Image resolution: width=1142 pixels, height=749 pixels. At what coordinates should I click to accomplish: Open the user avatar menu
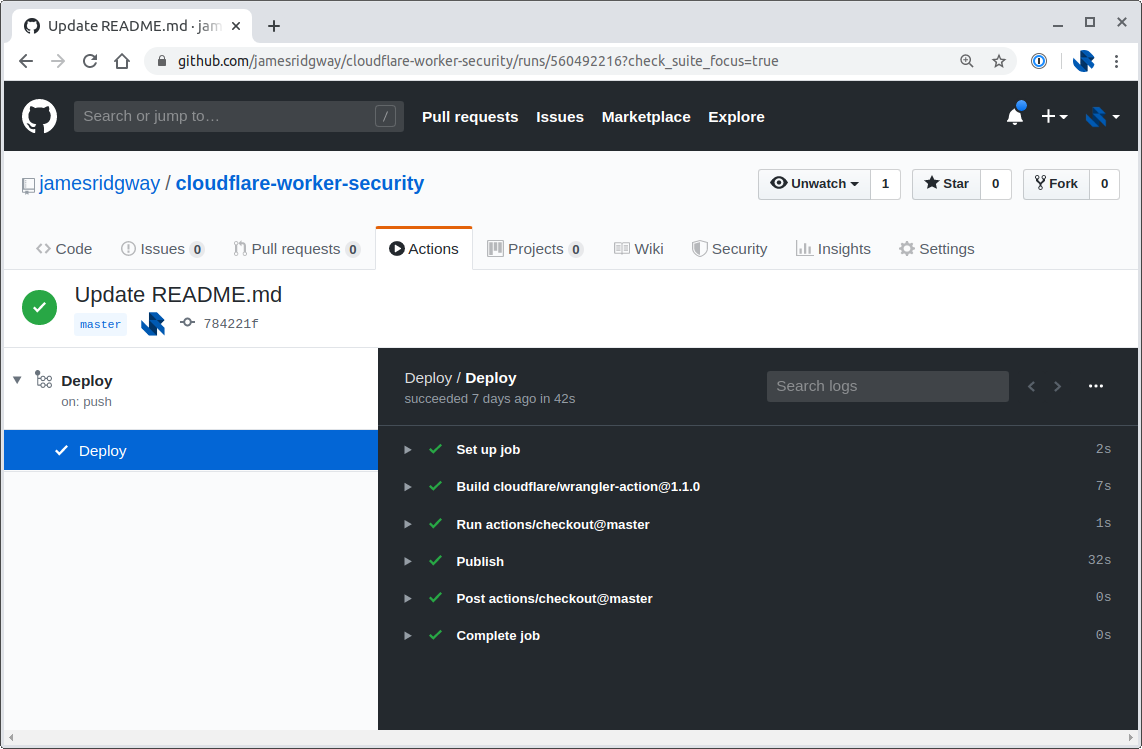click(1102, 117)
